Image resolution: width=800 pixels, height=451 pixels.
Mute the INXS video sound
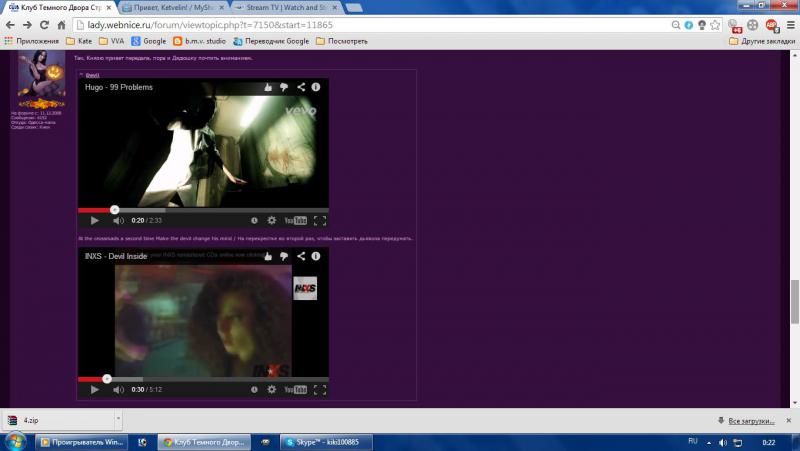point(118,389)
